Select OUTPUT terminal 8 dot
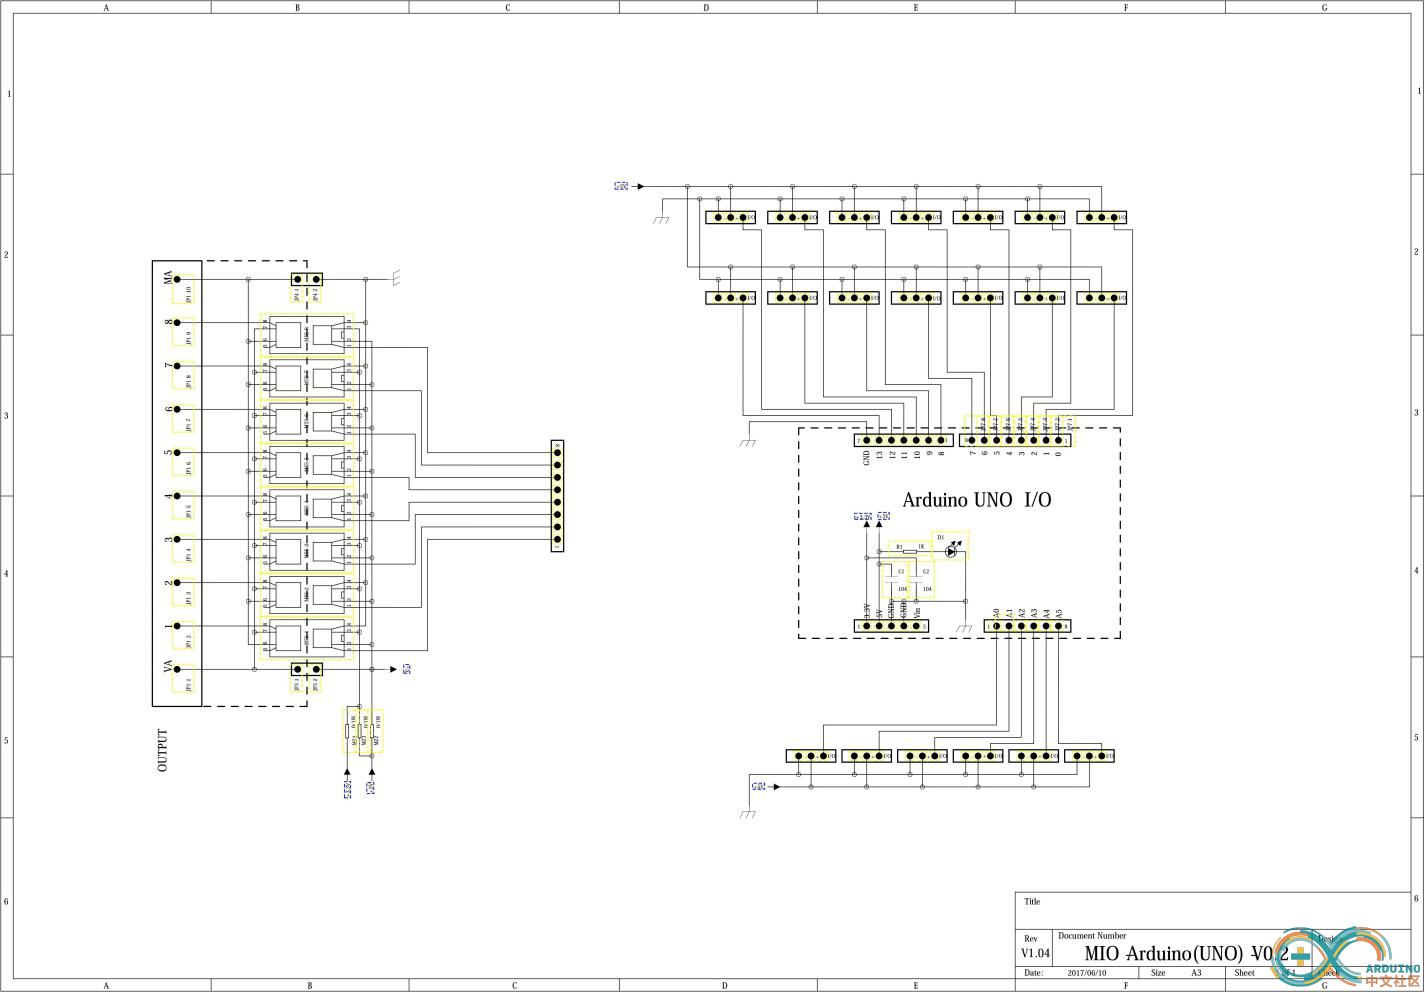 [177, 323]
